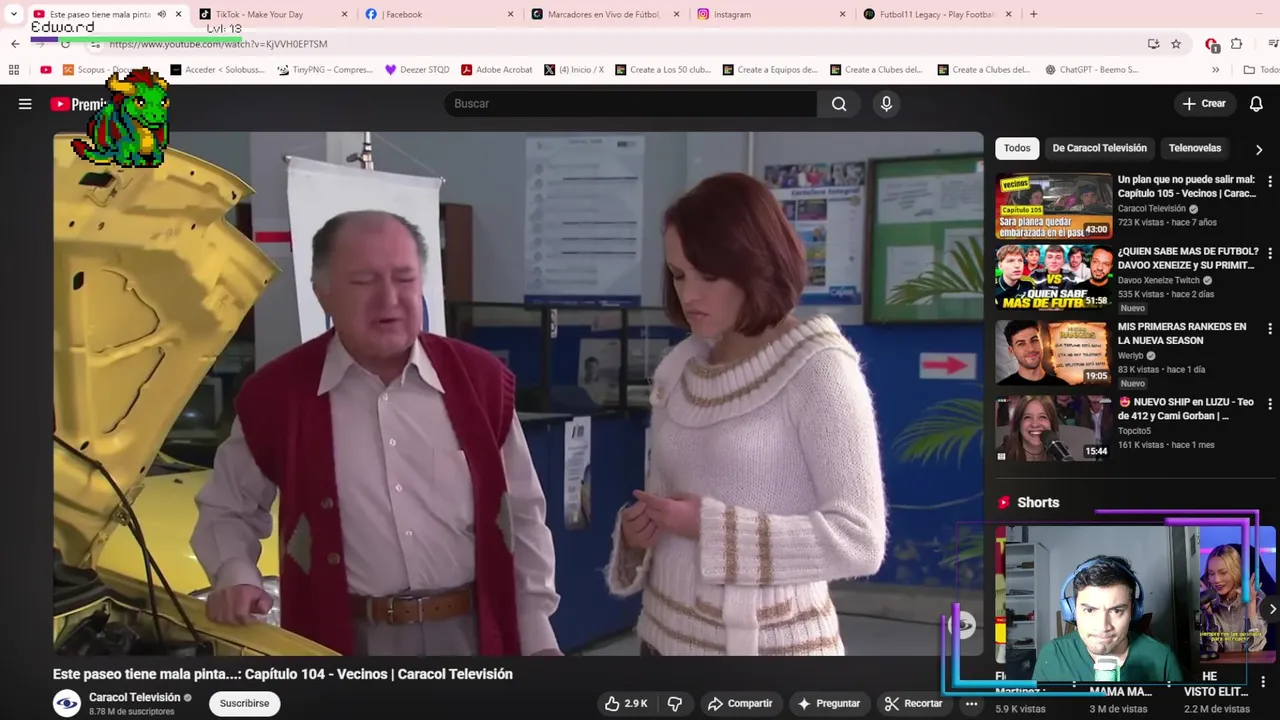1280x720 pixels.
Task: Open options menu for Davoo Xeneize video
Action: 1269,253
